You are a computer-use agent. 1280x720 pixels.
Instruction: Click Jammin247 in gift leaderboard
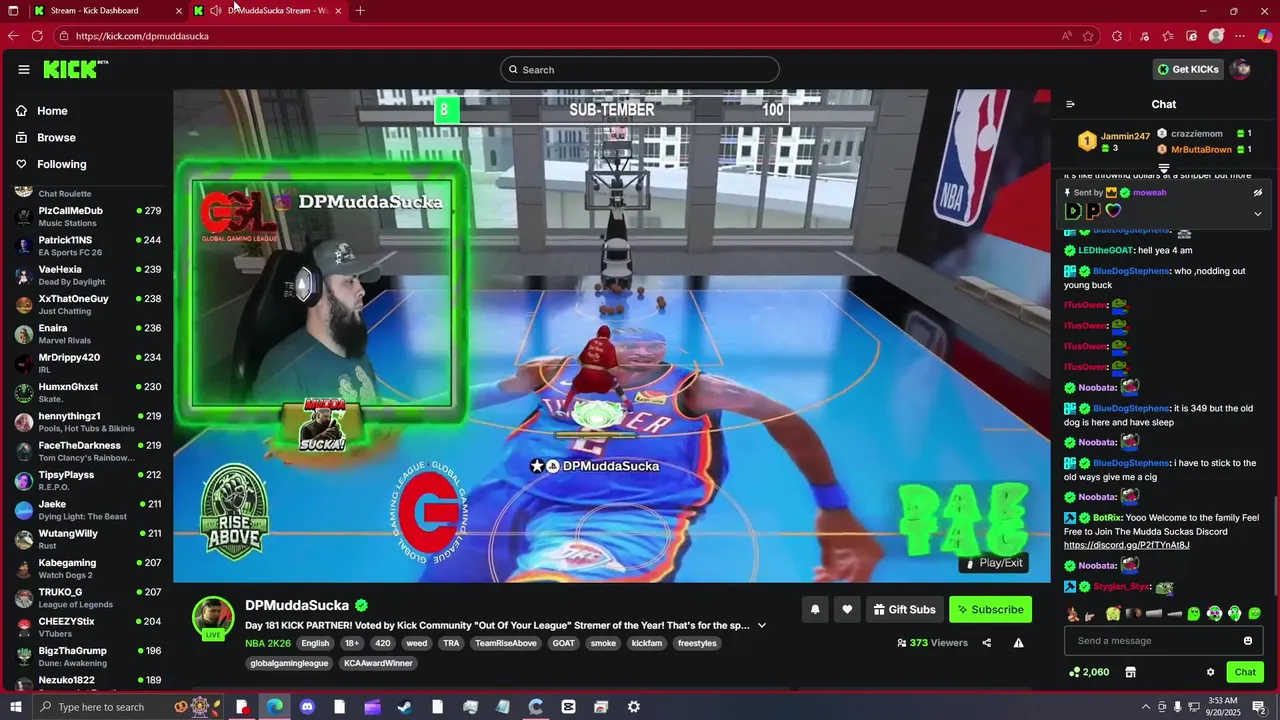click(1125, 136)
